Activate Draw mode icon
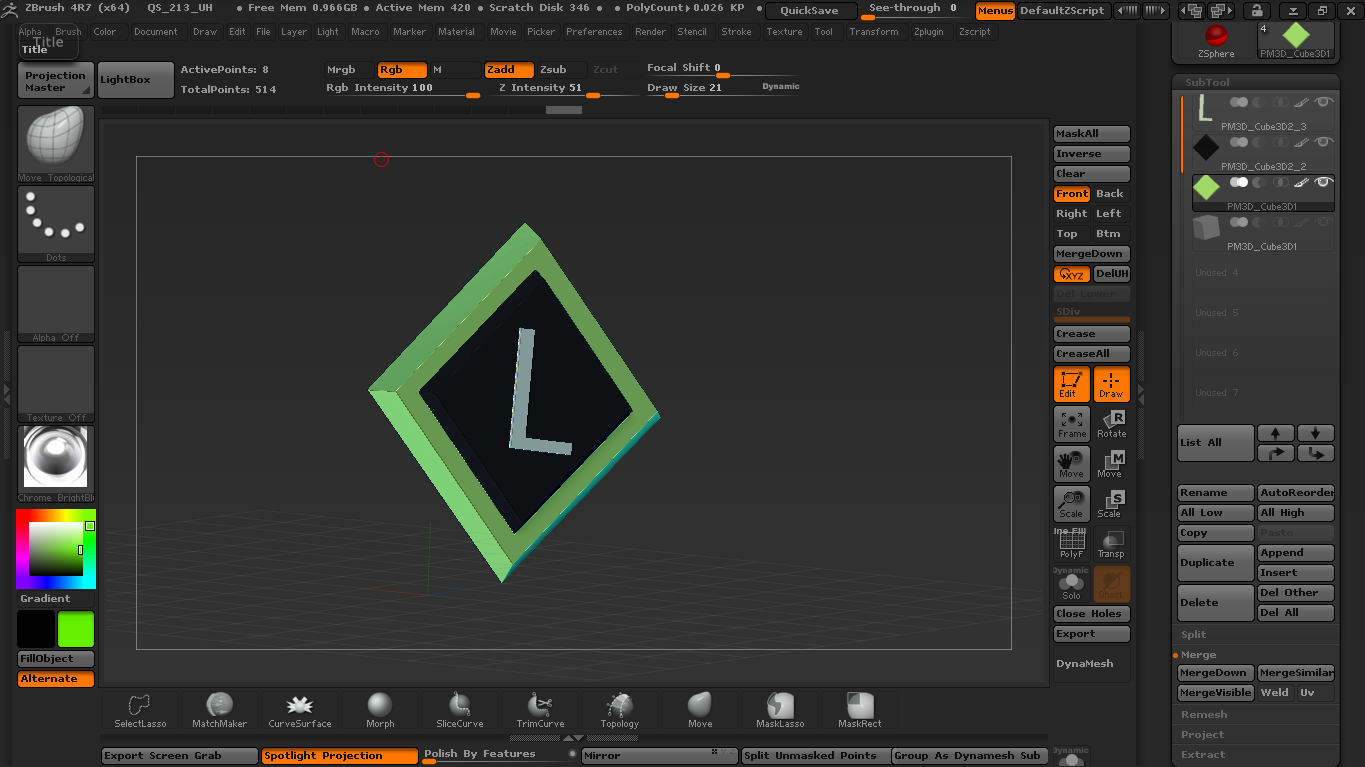 click(x=1111, y=384)
